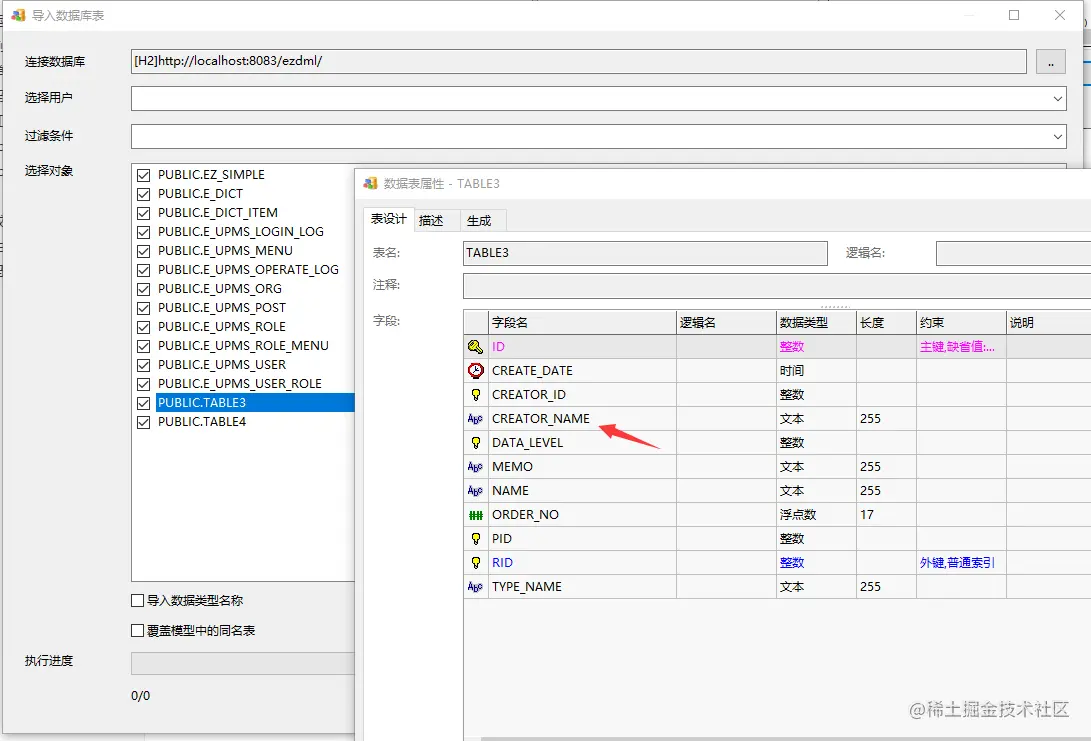Click the length column header
This screenshot has height=741, width=1091.
click(886, 323)
